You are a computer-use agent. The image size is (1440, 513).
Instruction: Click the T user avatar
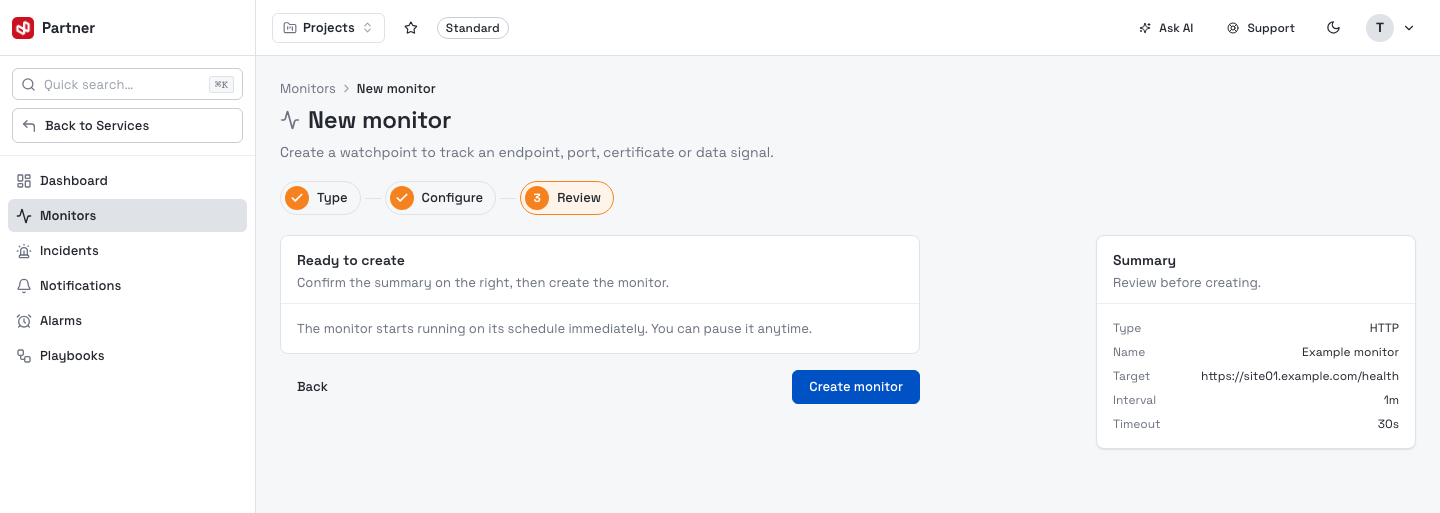(x=1380, y=28)
